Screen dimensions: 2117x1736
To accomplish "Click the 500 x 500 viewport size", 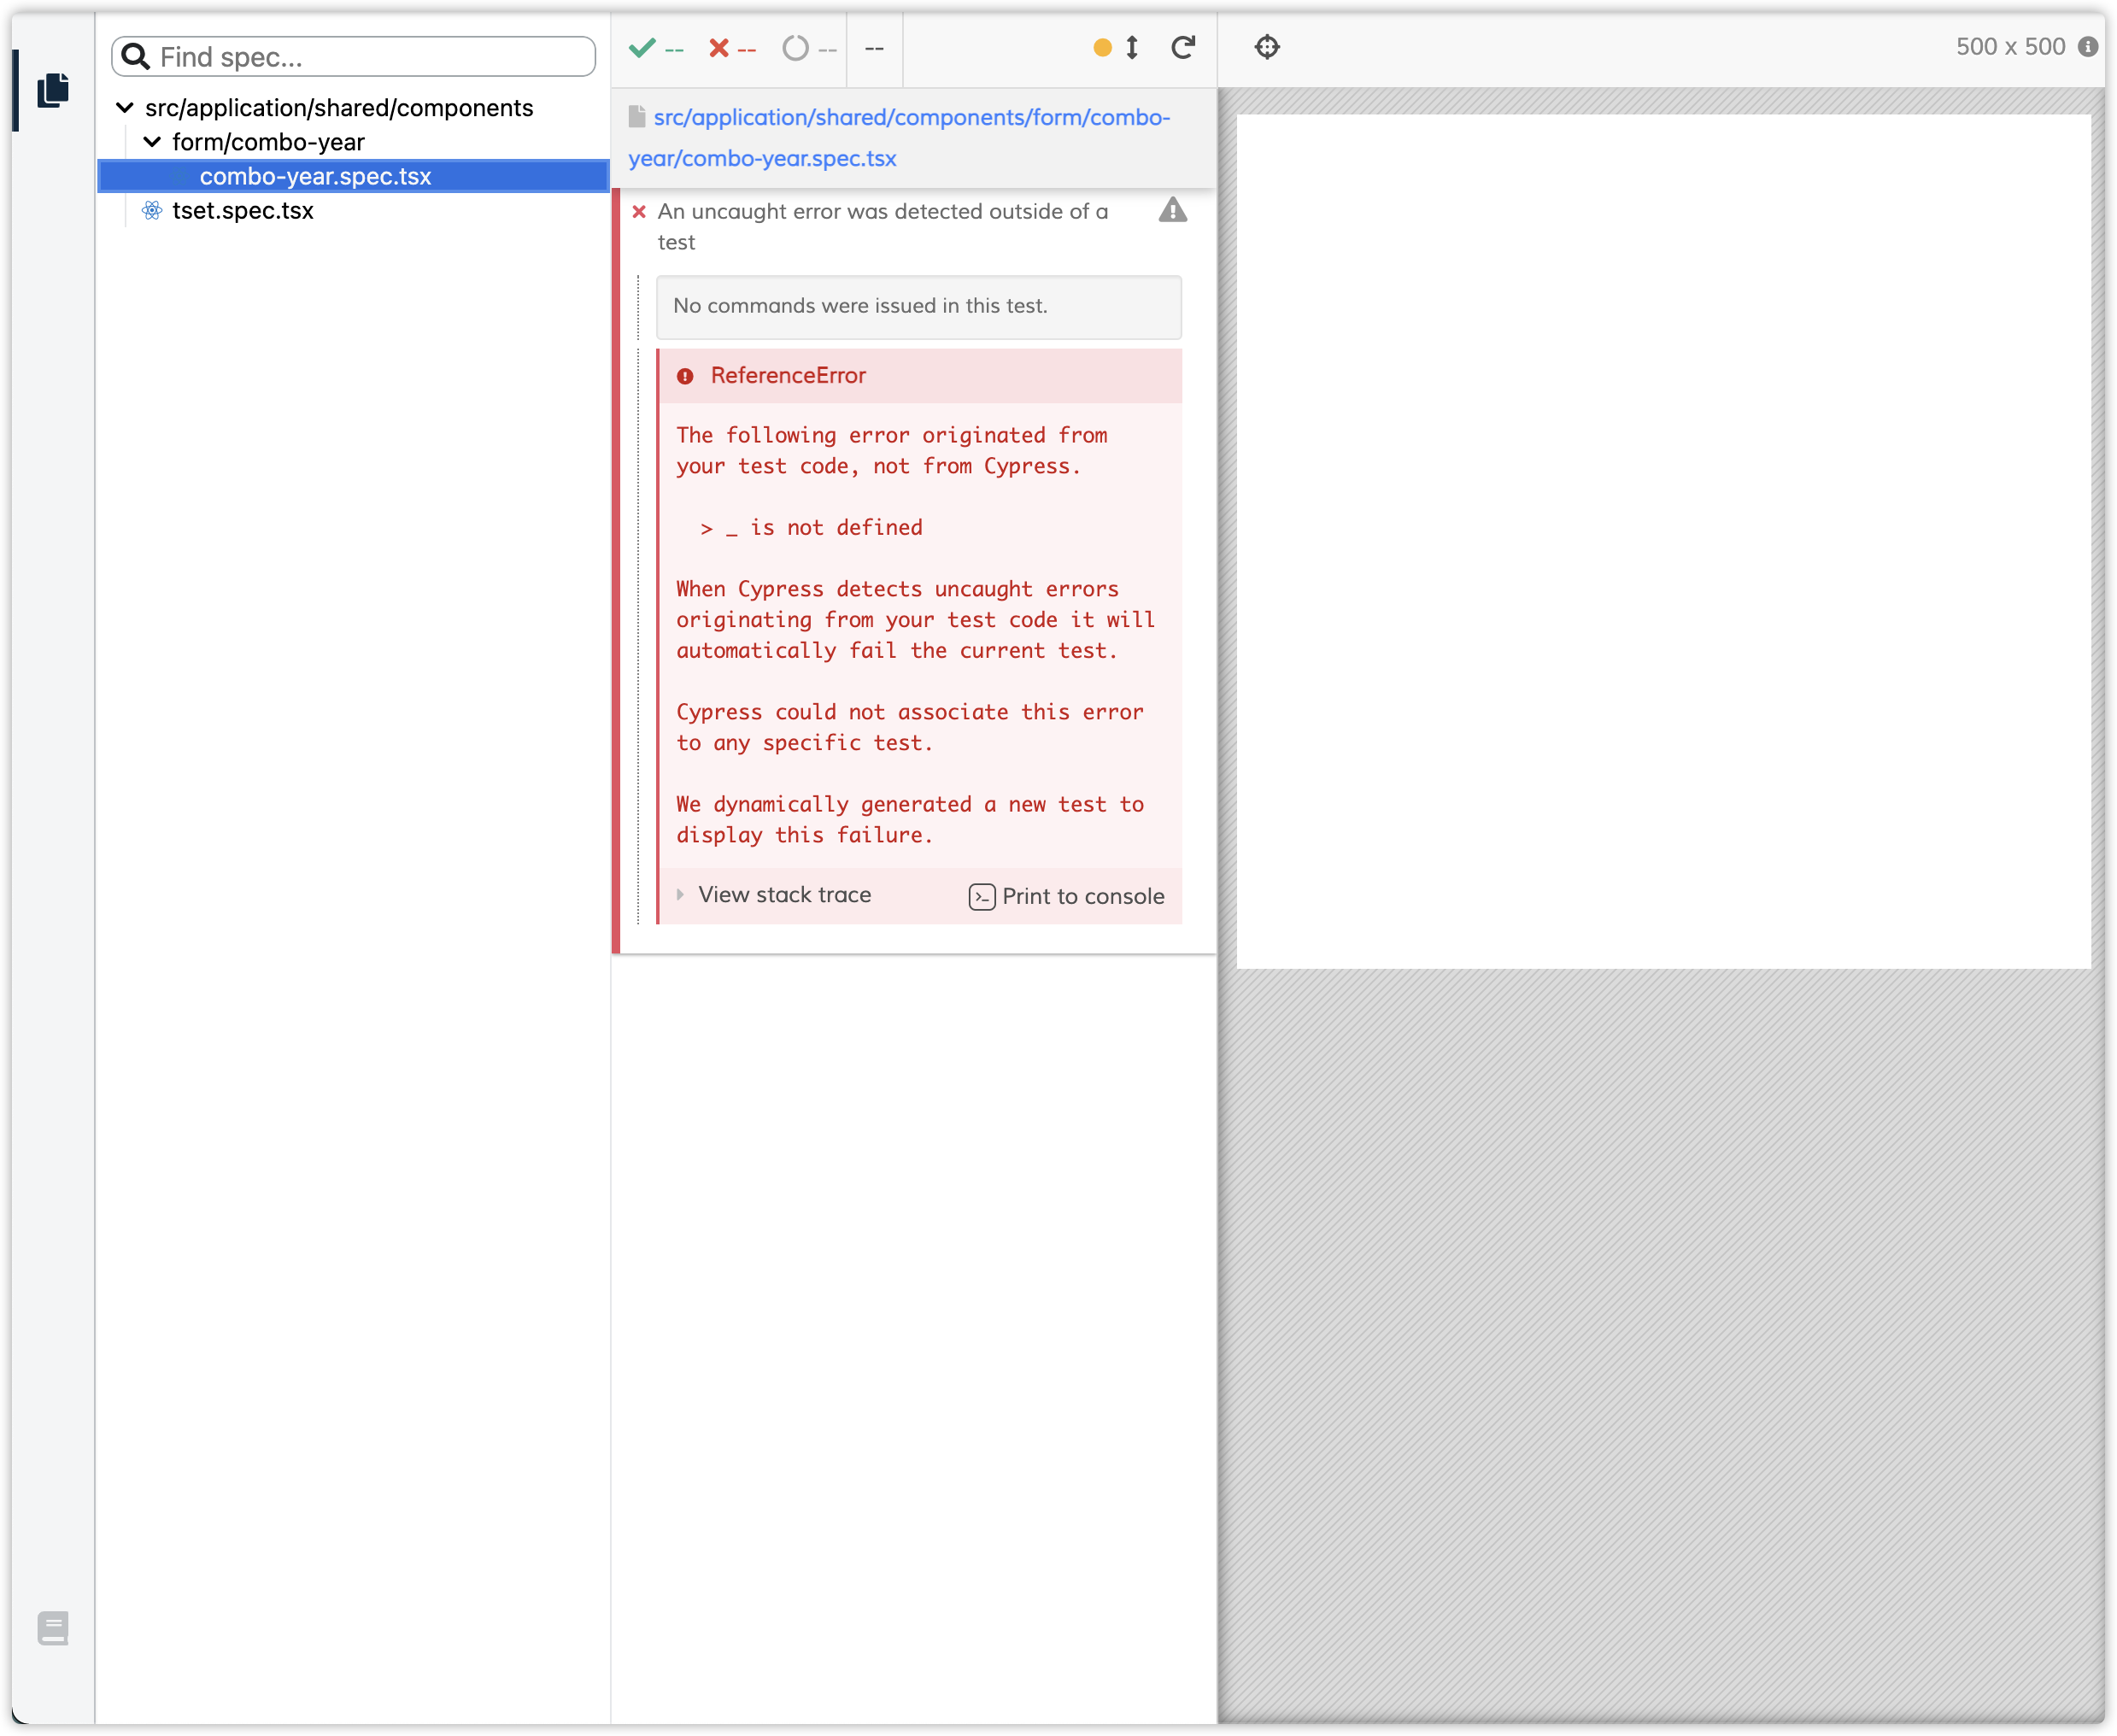I will (2010, 47).
